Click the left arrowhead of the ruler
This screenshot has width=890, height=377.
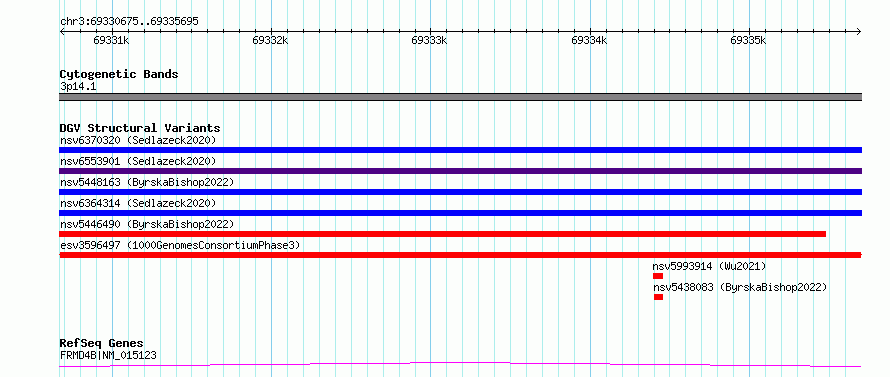point(62,31)
